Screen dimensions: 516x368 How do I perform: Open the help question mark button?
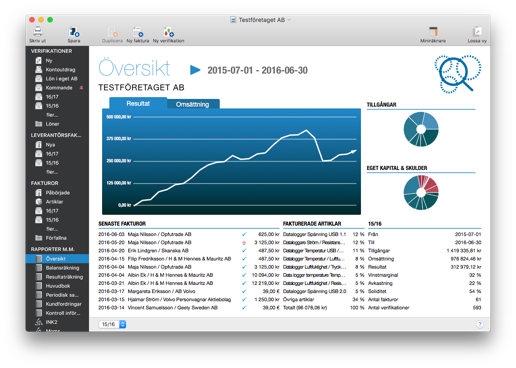(480, 324)
